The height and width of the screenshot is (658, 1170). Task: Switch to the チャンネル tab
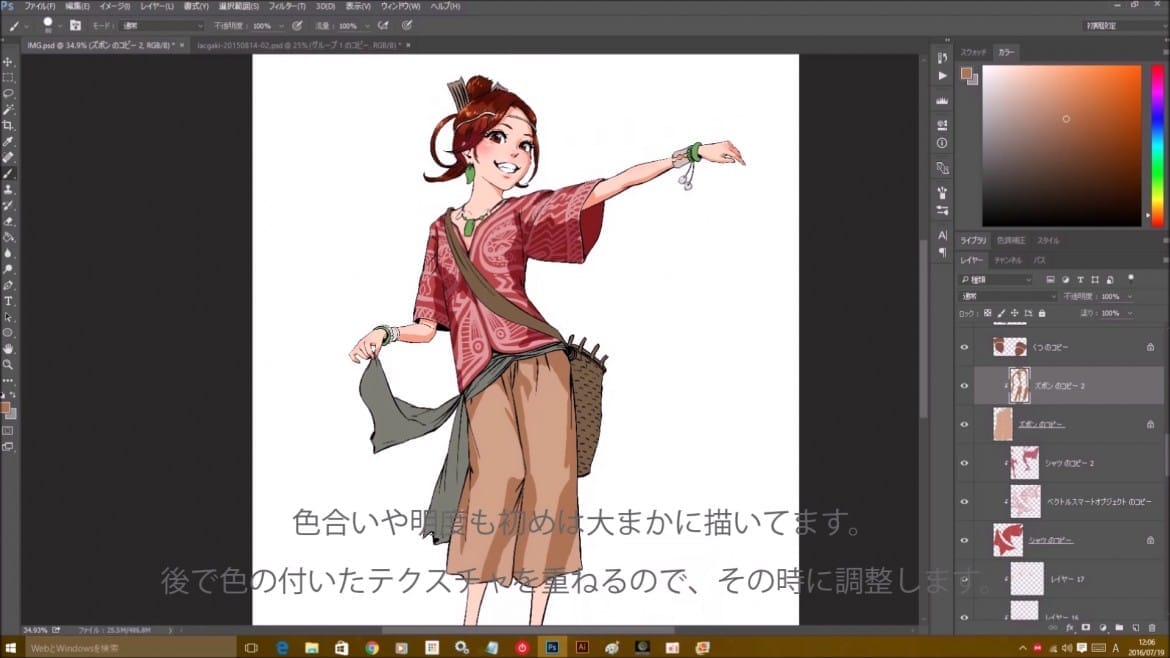tap(1007, 260)
